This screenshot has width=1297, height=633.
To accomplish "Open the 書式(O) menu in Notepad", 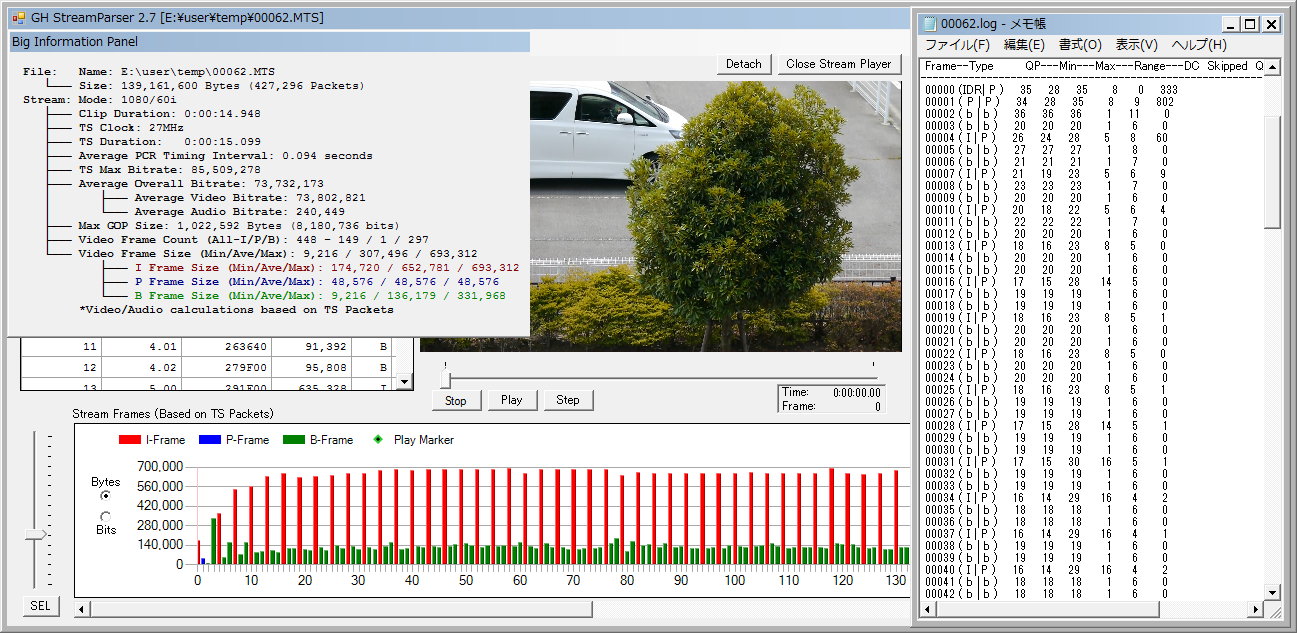I will tap(1080, 45).
